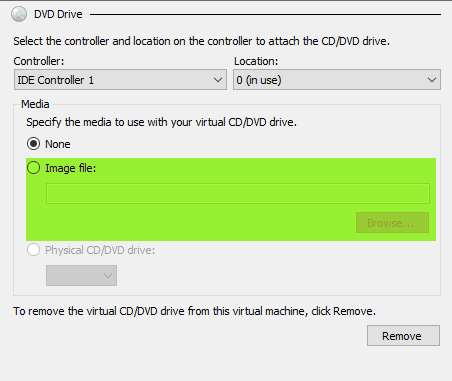The height and width of the screenshot is (381, 452).
Task: Open the IDE Controller 1 dropdown
Action: (x=120, y=80)
